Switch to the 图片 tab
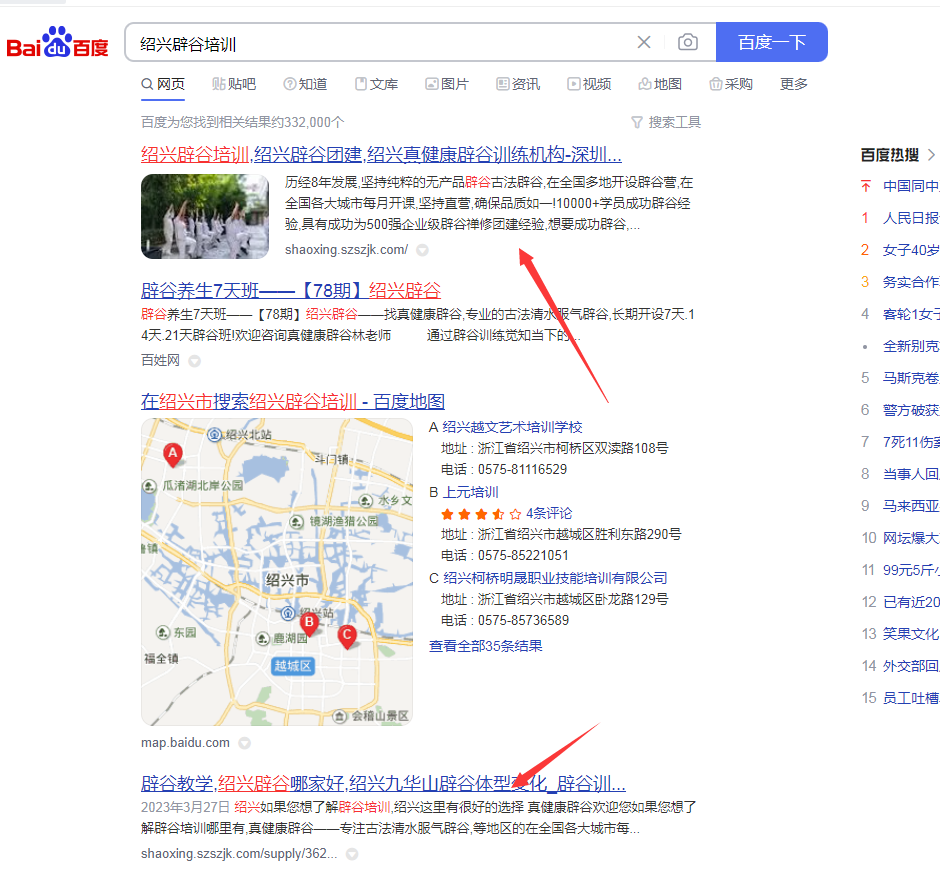Viewport: 940px width, 875px height. click(x=447, y=84)
